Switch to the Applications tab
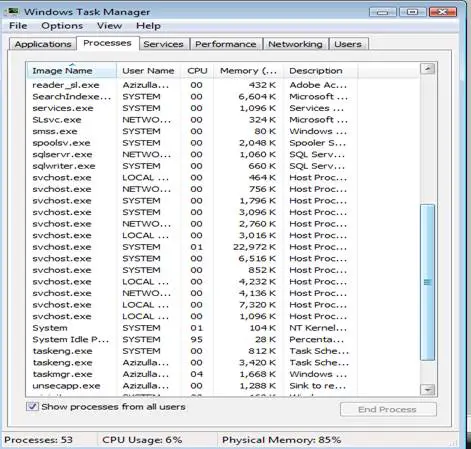The width and height of the screenshot is (471, 449). pyautogui.click(x=43, y=44)
